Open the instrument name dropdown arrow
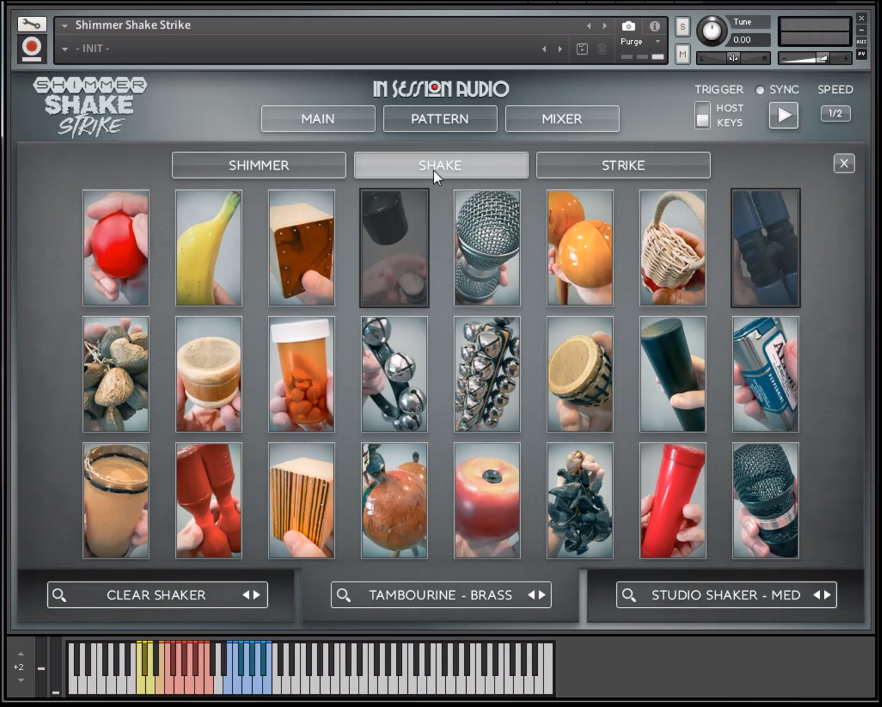This screenshot has height=707, width=882. point(65,26)
